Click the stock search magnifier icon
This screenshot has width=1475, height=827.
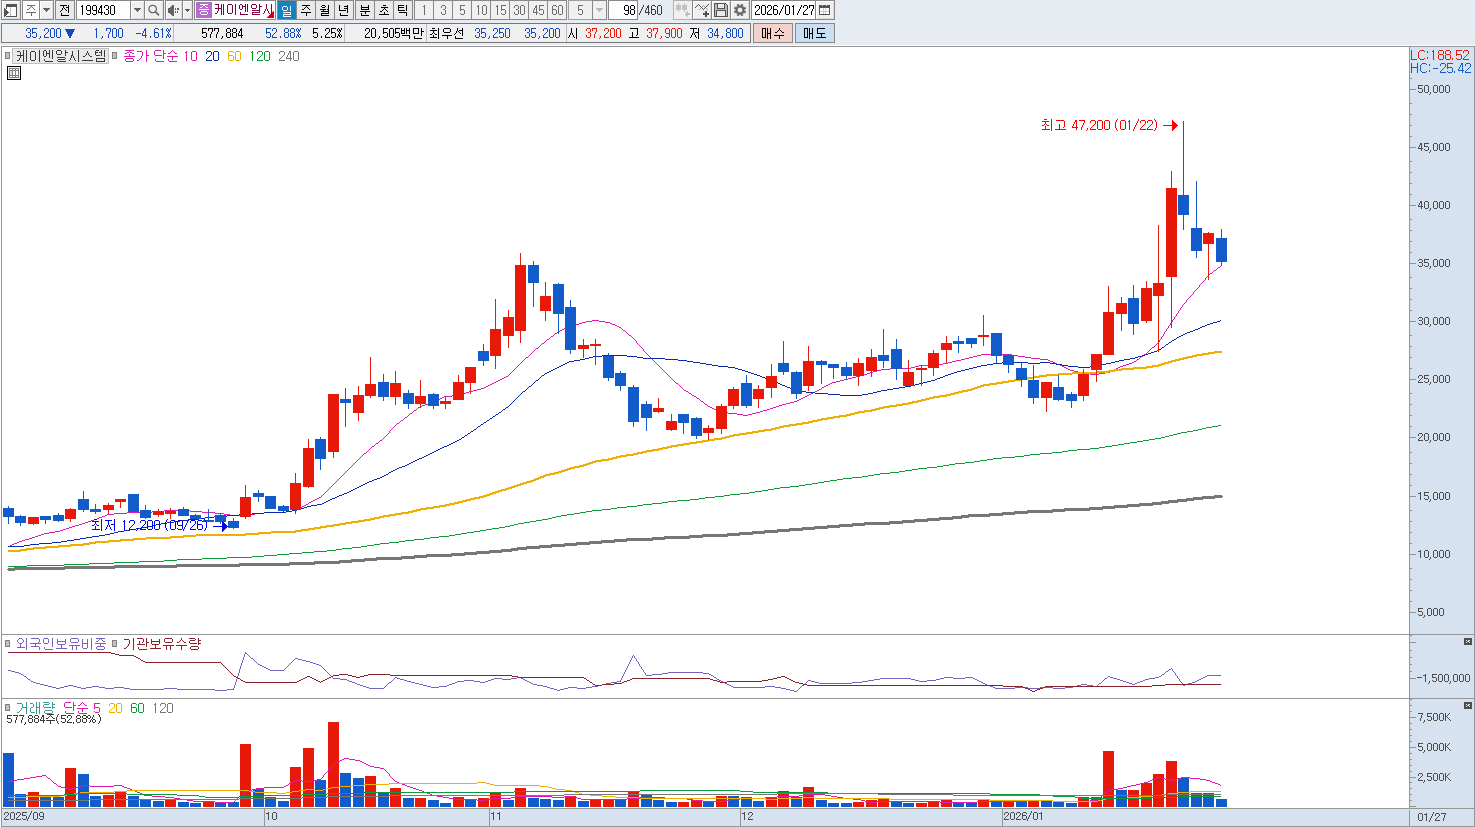click(x=154, y=10)
